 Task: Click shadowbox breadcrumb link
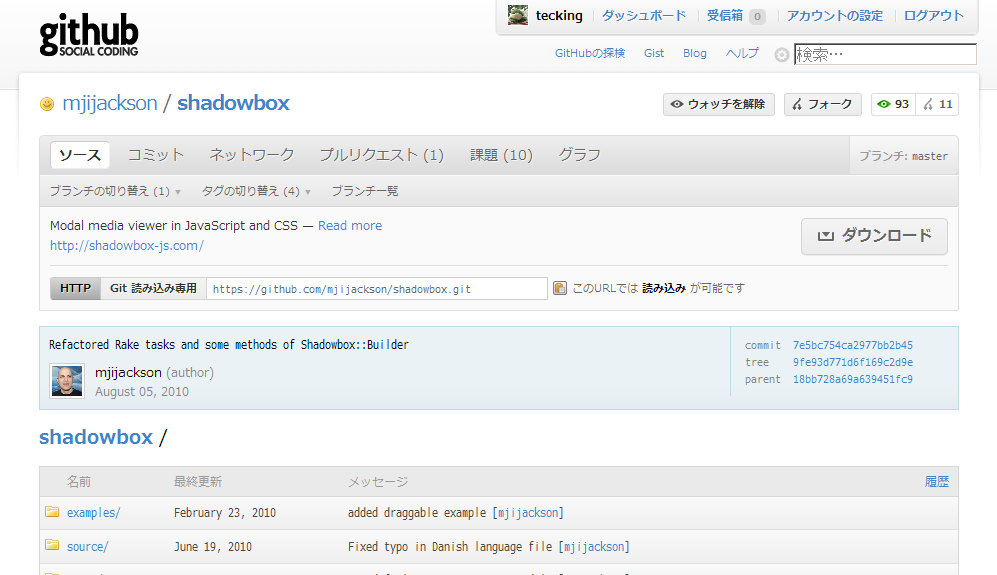tap(96, 437)
